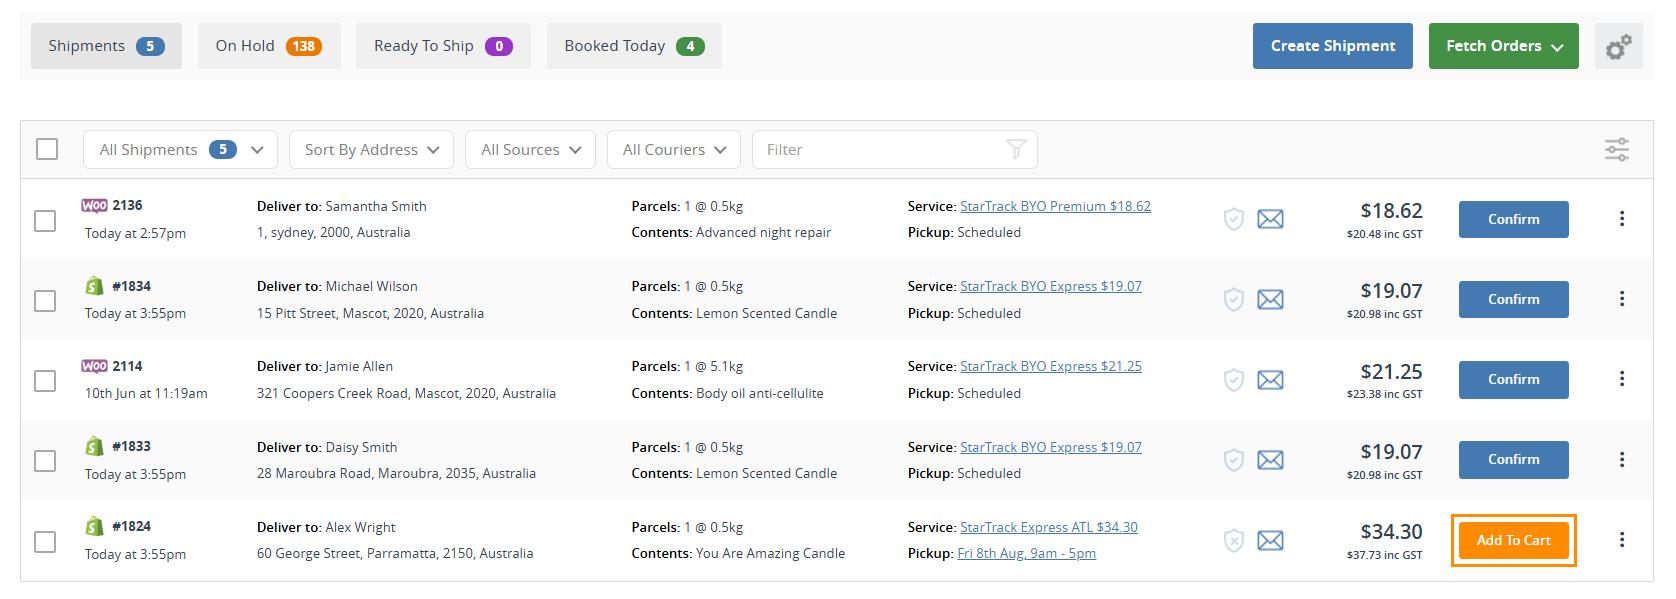
Task: Open the three-dot menu for order #1824
Action: click(x=1621, y=540)
